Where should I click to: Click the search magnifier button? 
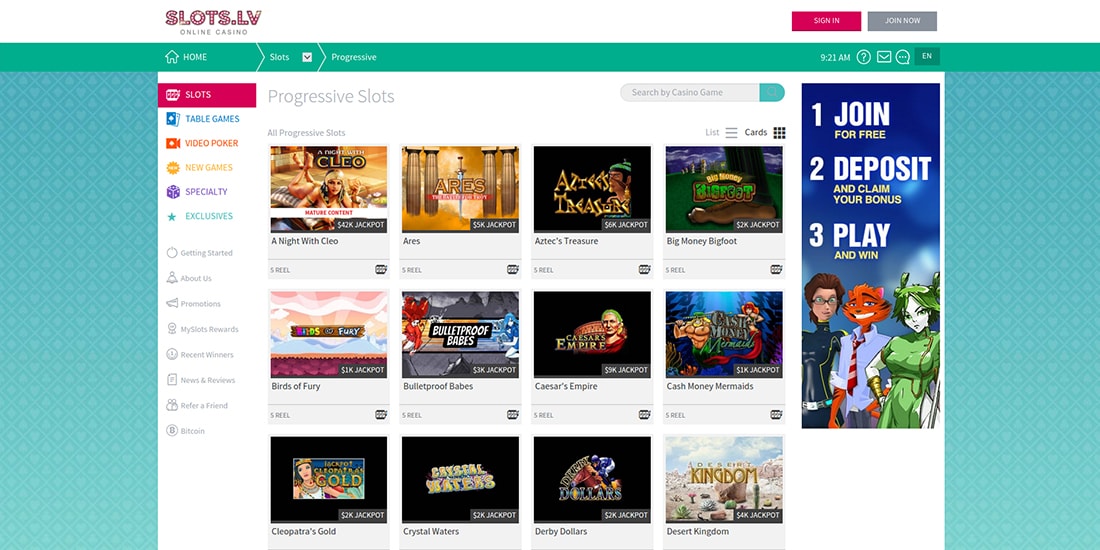pyautogui.click(x=772, y=92)
